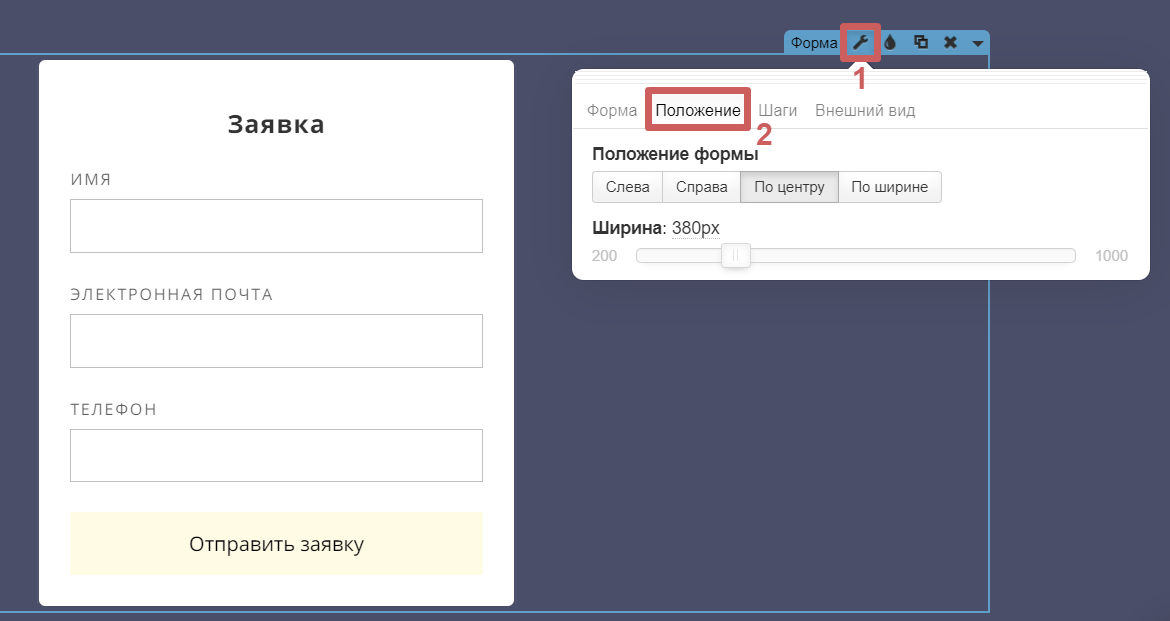Align form with Слева option
Viewport: 1170px width, 621px height.
coord(627,187)
